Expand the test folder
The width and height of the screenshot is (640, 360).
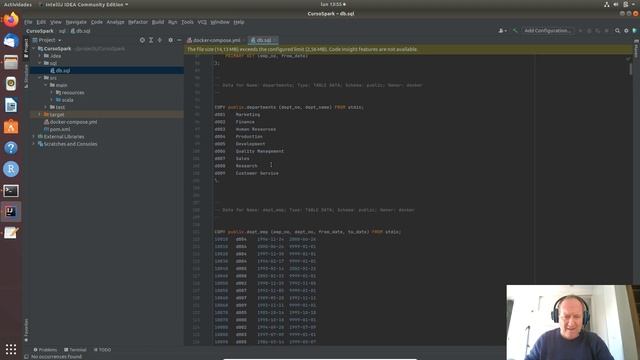pos(46,107)
